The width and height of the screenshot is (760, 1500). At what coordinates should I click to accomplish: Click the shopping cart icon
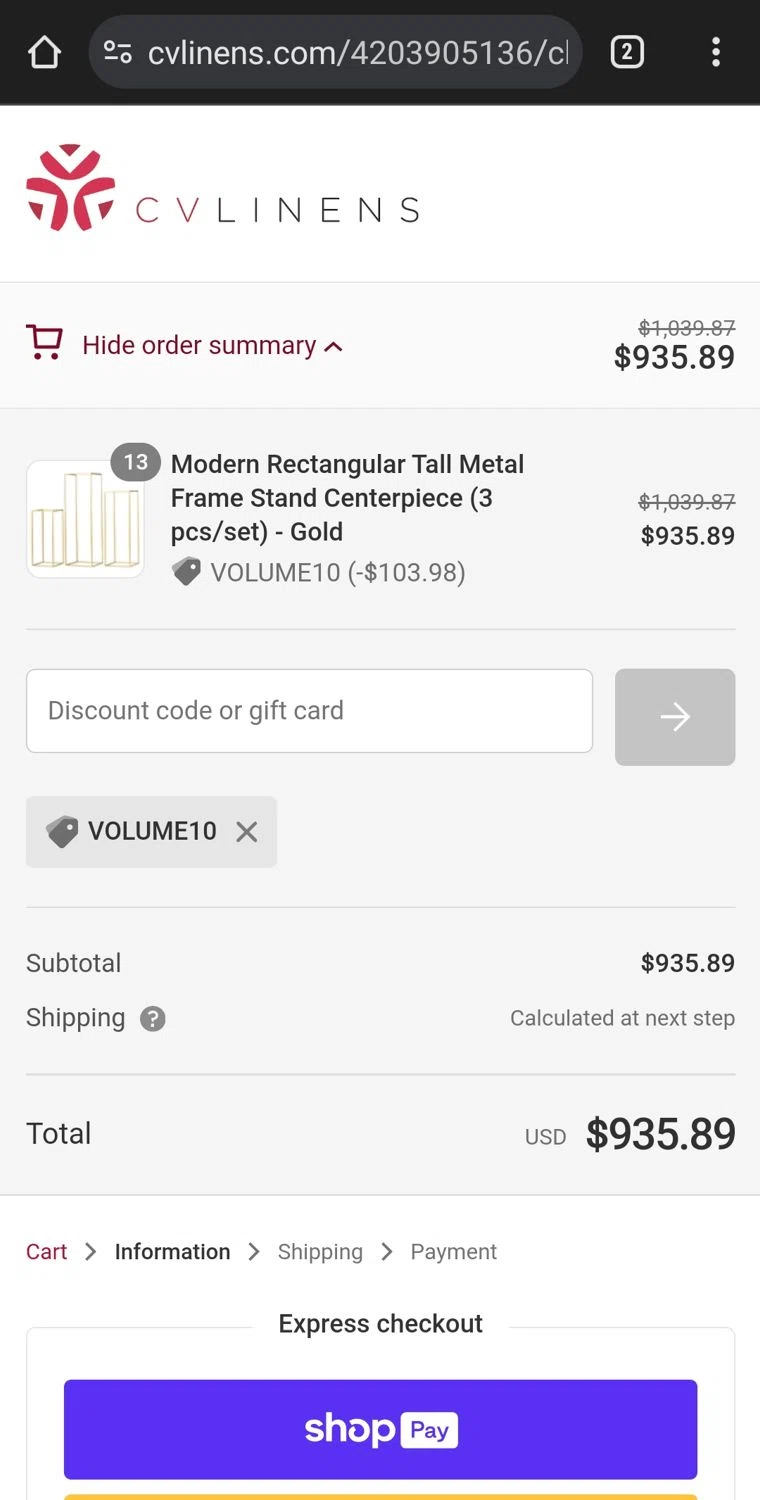click(x=44, y=344)
